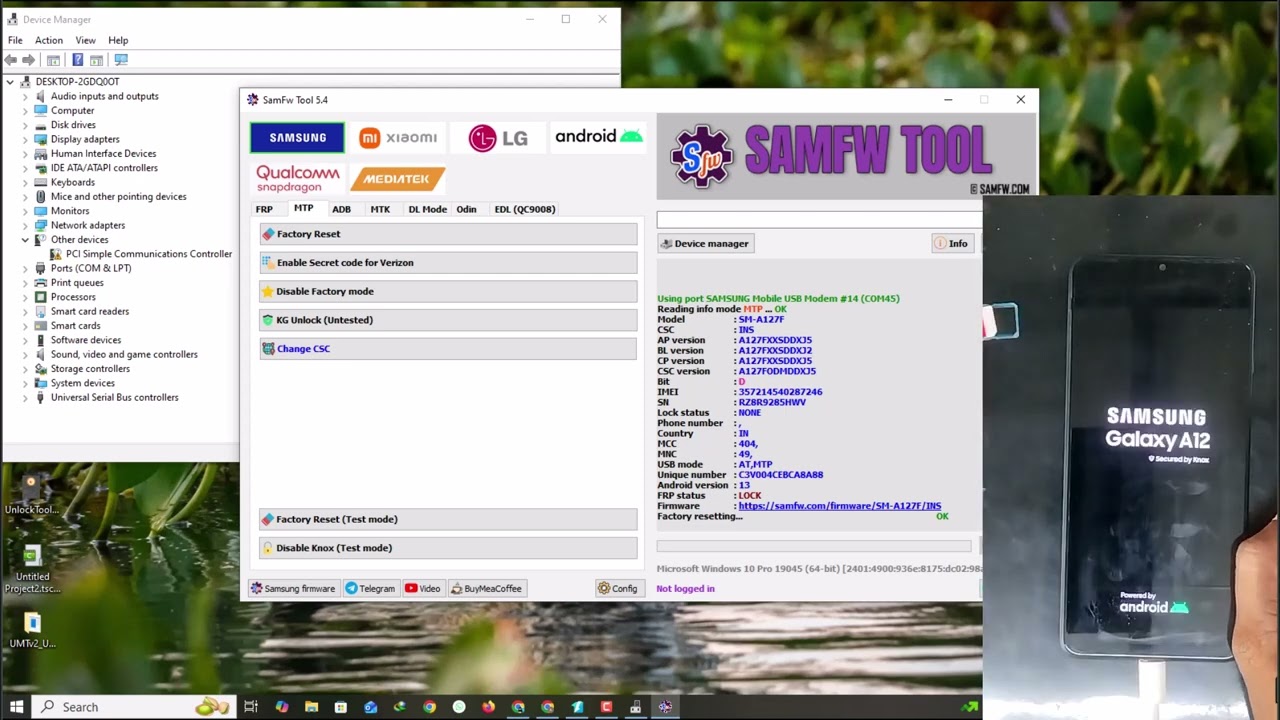Run KG Unlock (Untested)
Viewport: 1280px width, 720px height.
pos(448,320)
